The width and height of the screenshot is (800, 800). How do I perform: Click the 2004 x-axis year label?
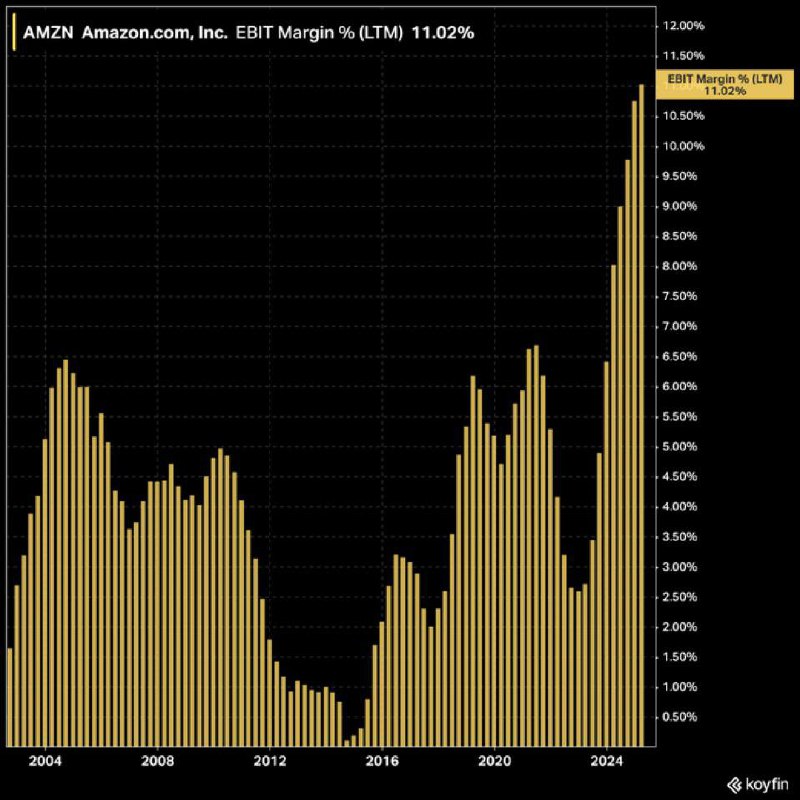click(45, 761)
